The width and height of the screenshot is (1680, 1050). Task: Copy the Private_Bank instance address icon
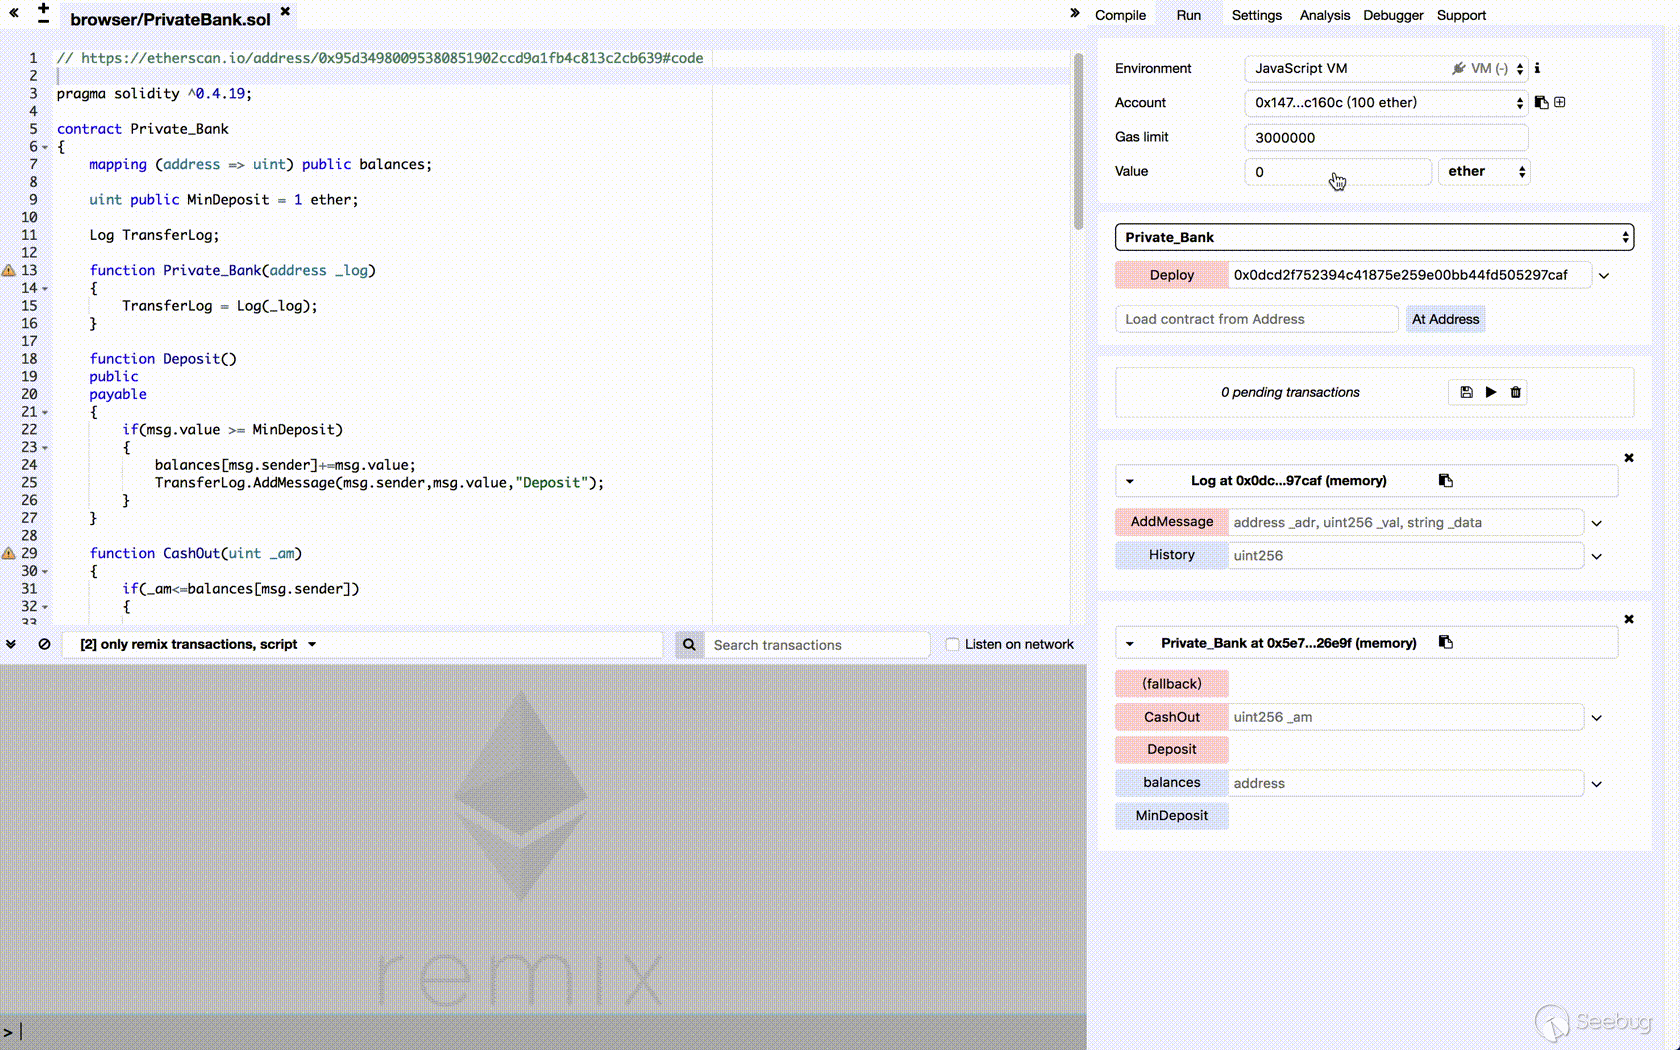(1446, 643)
